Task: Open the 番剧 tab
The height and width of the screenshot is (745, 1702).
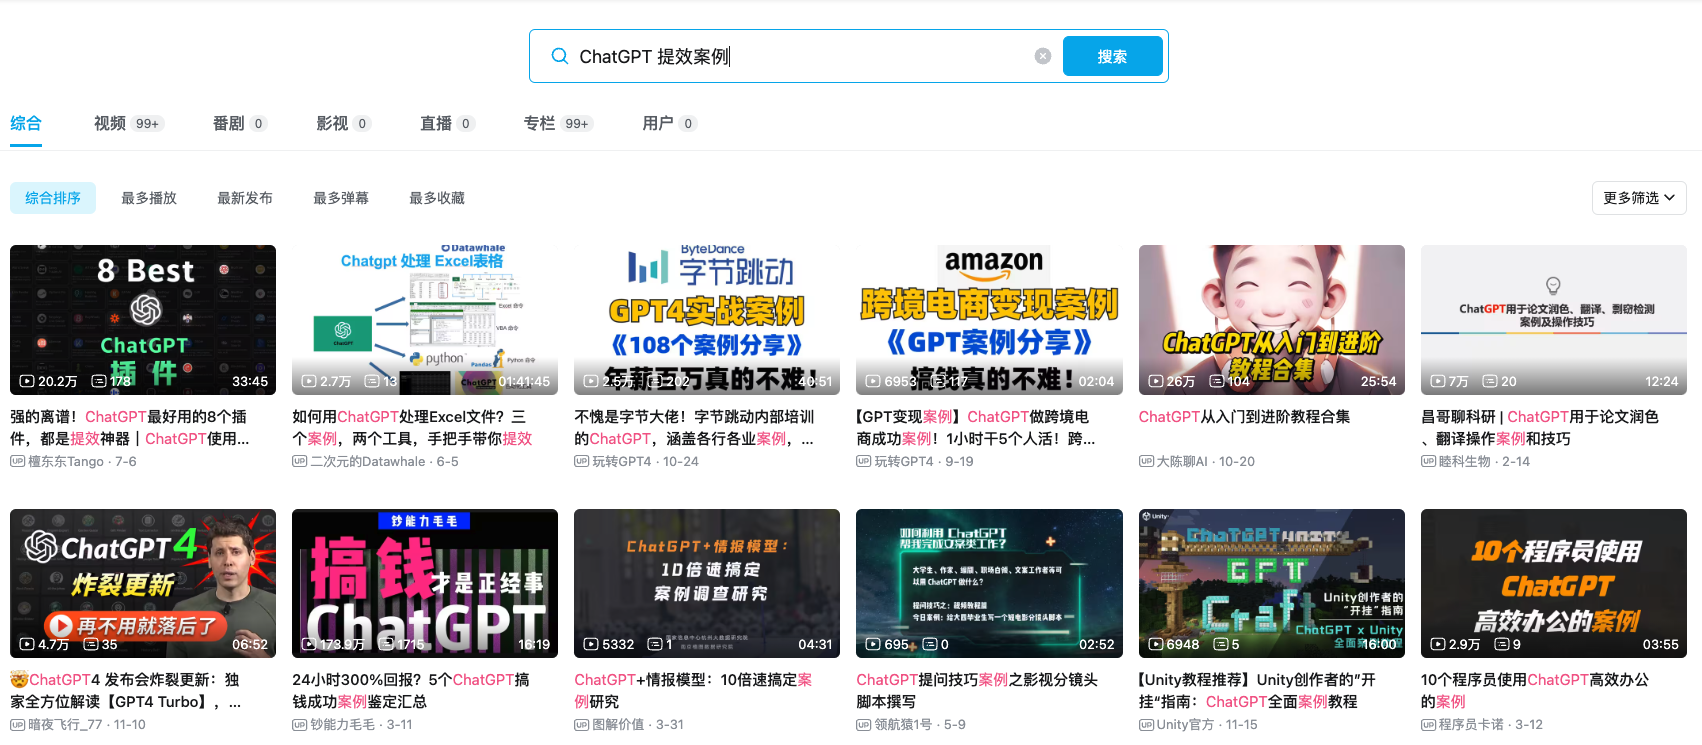Action: tap(240, 123)
